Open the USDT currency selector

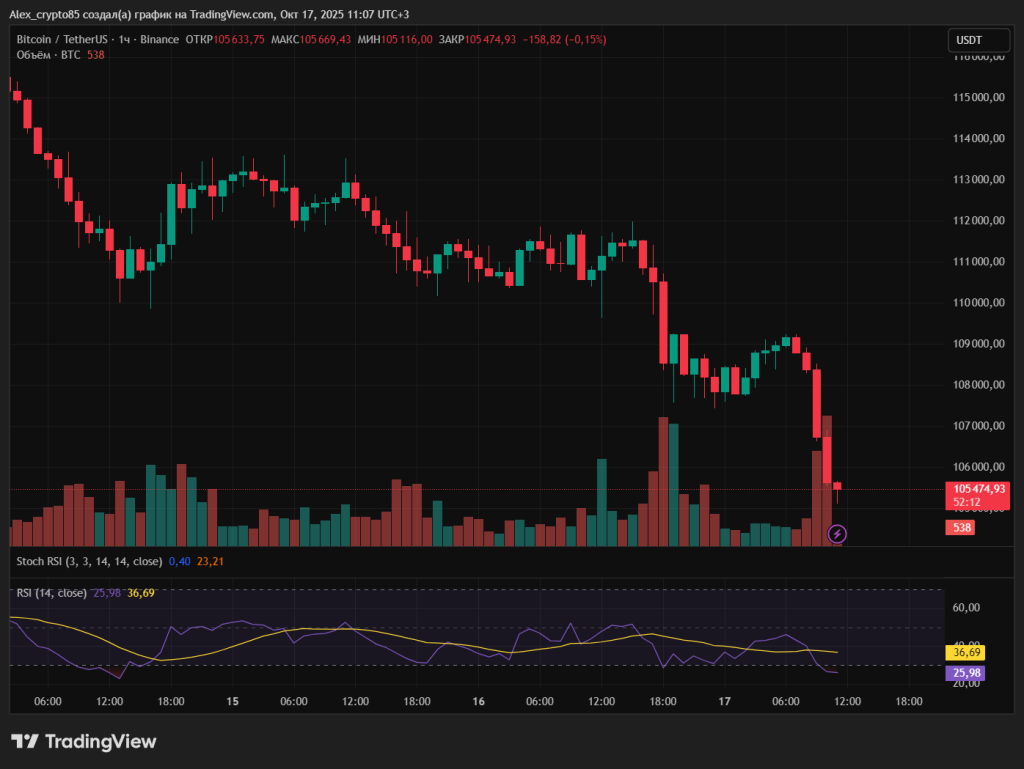969,40
